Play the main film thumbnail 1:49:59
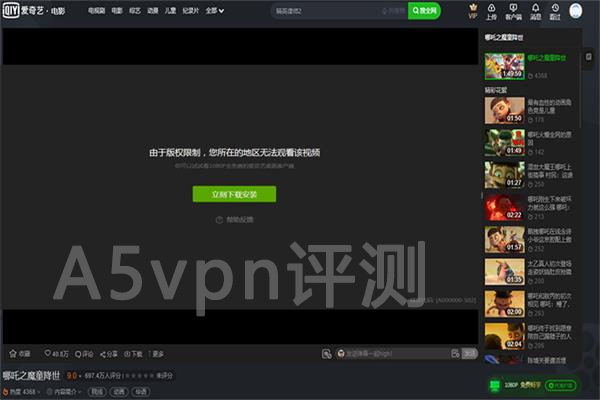This screenshot has height=400, width=600. [504, 66]
